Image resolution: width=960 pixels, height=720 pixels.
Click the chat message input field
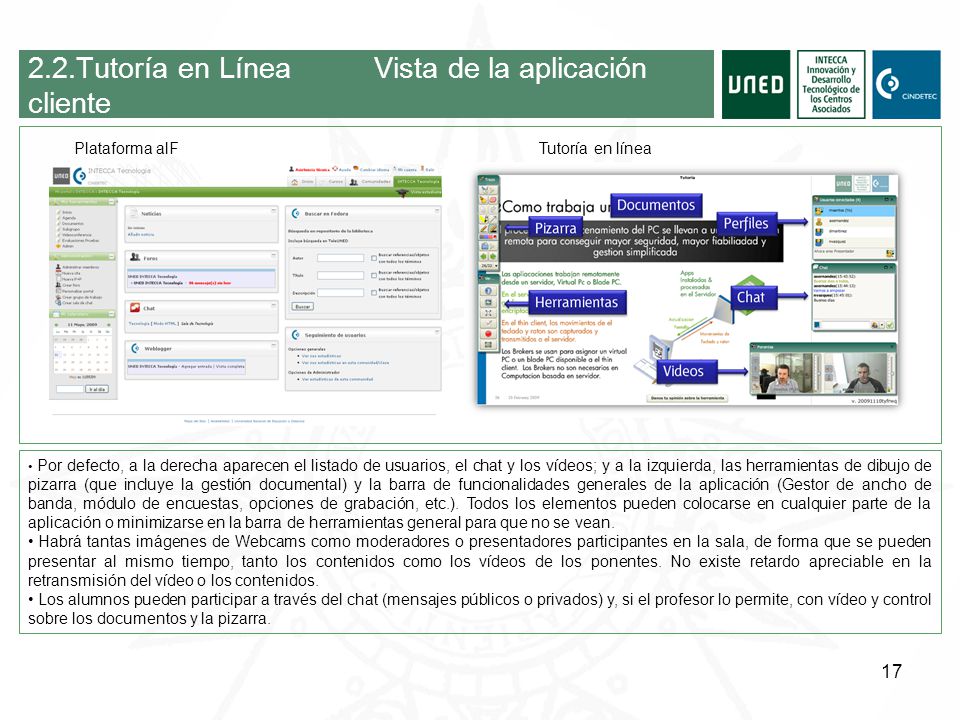[x=846, y=325]
